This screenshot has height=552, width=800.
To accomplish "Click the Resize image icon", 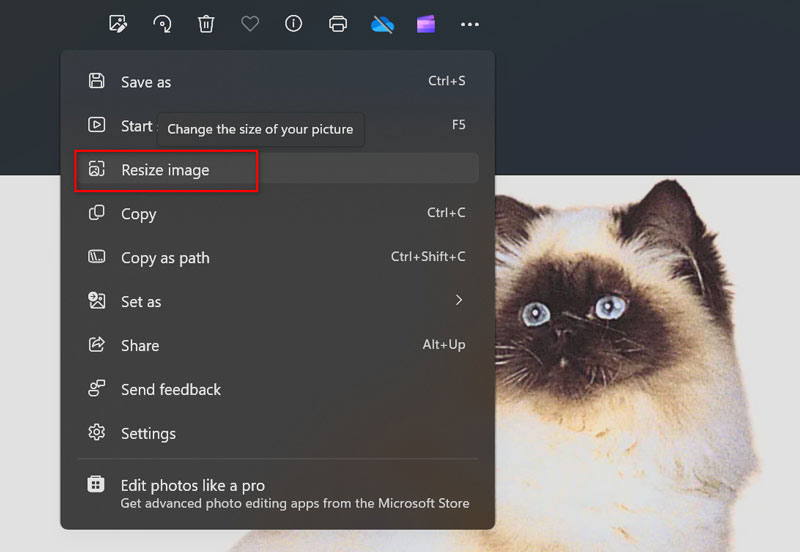I will click(96, 169).
